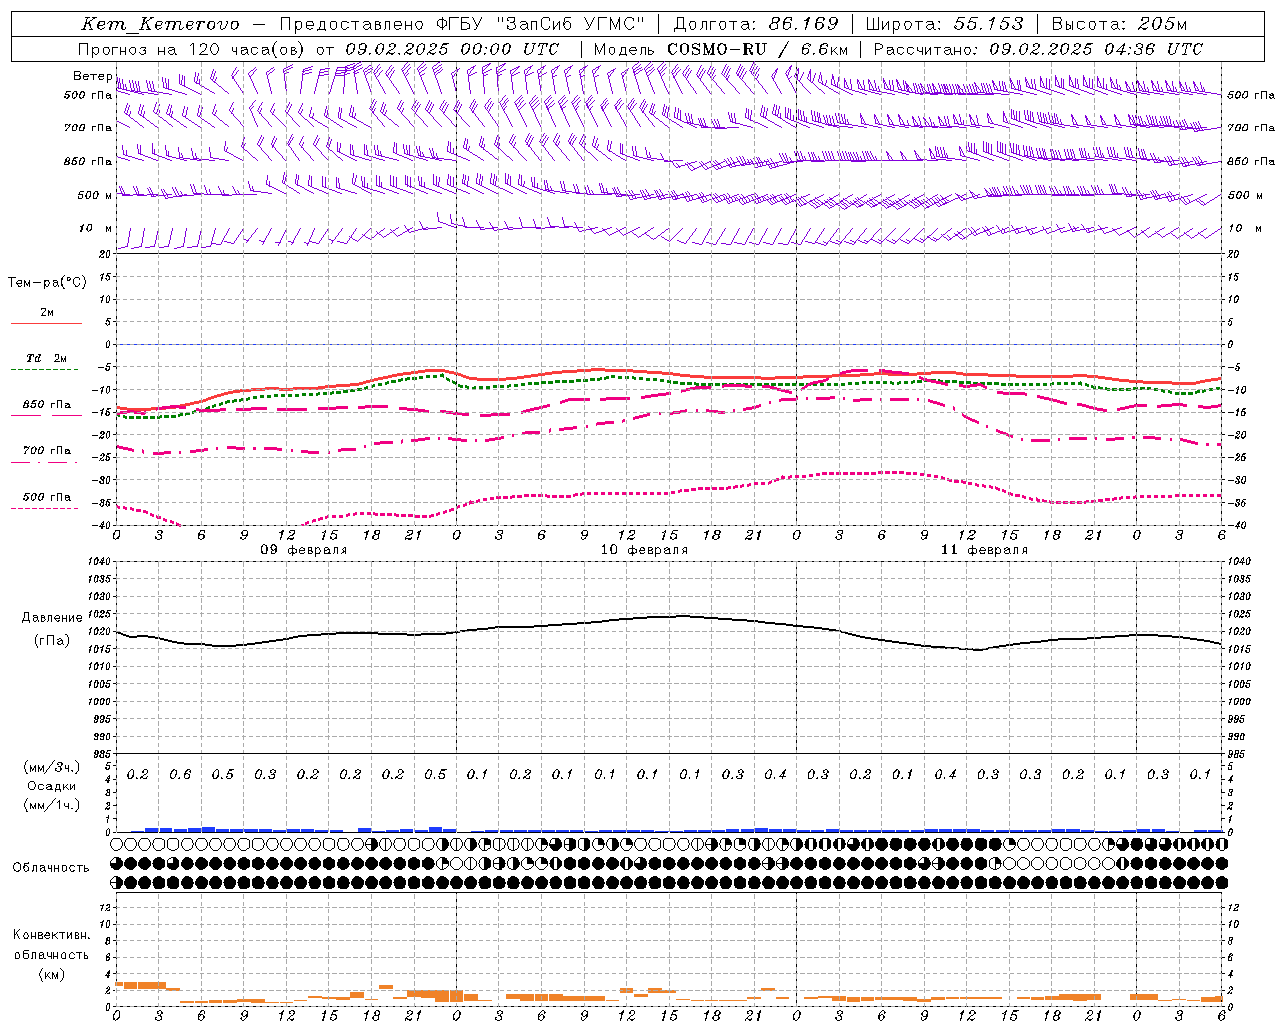Click '500 гПа' in the temperature legend
Viewport: 1280px width, 1024px height.
[47, 497]
